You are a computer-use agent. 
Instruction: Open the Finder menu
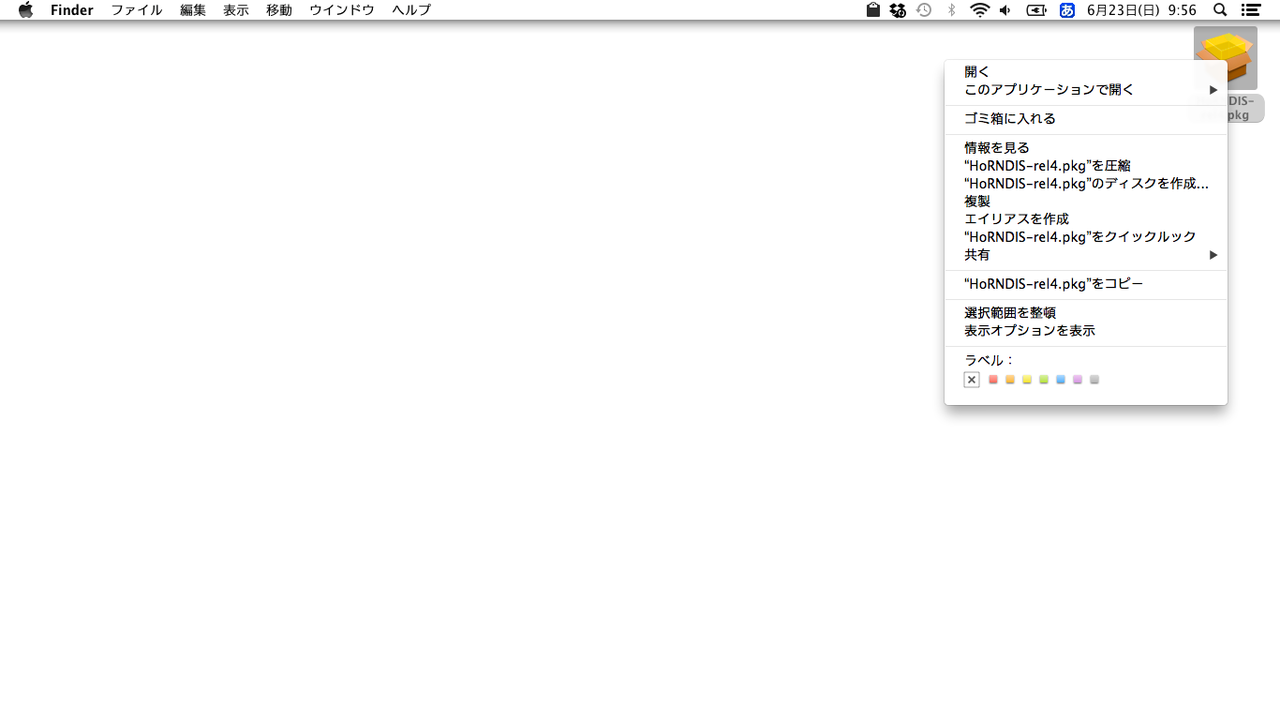click(x=72, y=10)
